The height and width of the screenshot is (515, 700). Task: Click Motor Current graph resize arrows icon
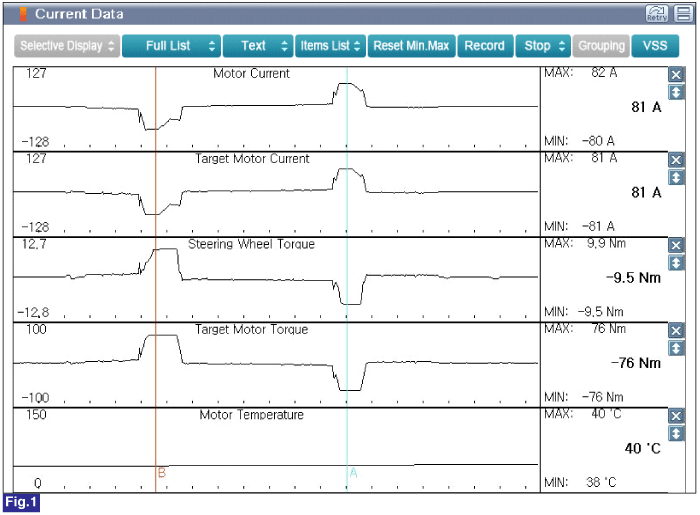[x=676, y=92]
